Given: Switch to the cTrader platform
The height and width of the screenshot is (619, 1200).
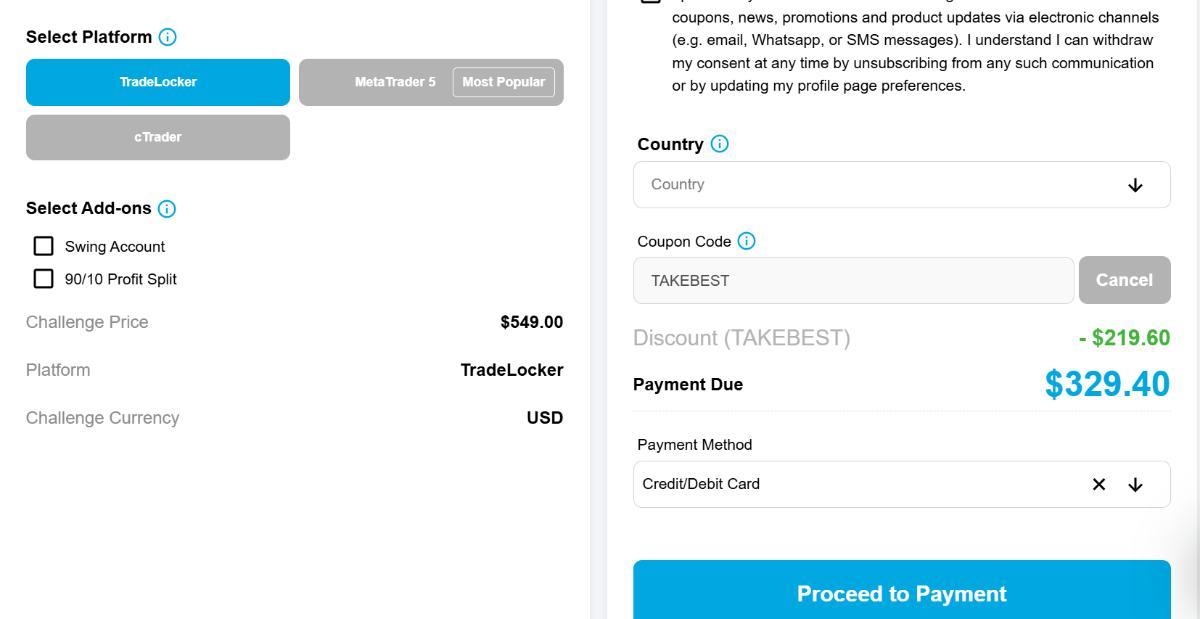Looking at the screenshot, I should [x=158, y=137].
